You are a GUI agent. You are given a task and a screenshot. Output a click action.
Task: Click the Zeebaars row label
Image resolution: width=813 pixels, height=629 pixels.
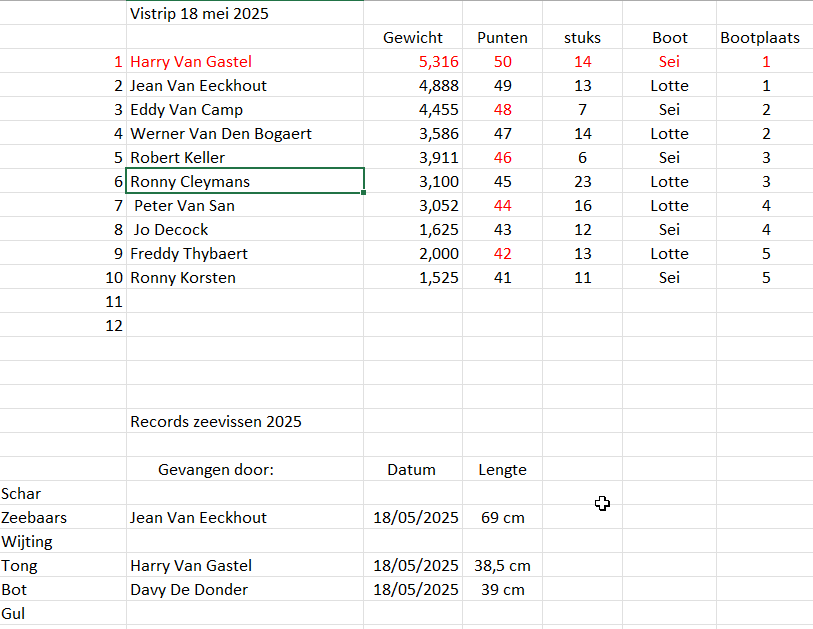[x=63, y=518]
